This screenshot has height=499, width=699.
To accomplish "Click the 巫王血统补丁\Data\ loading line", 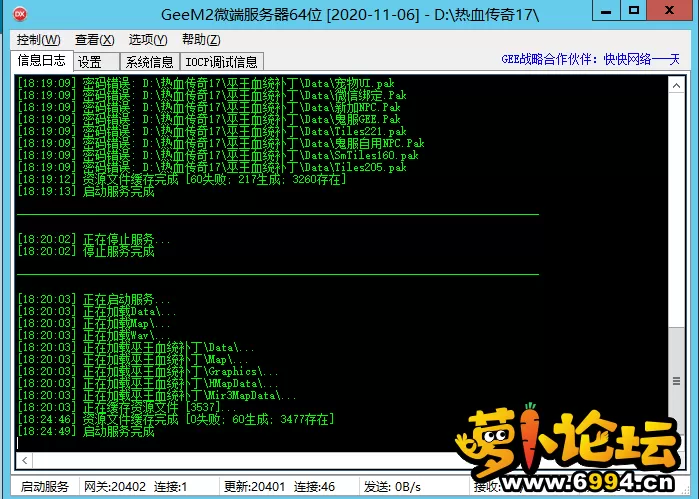I will [136, 347].
